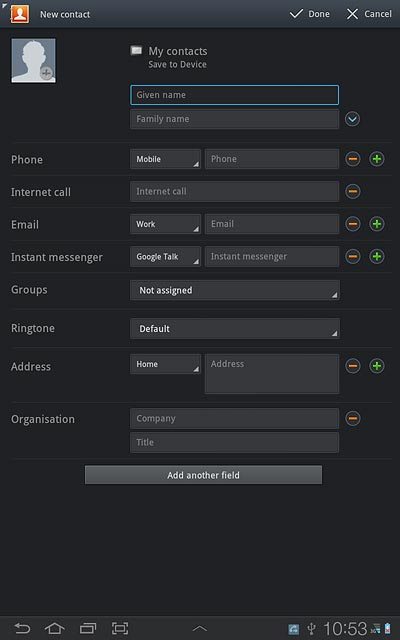Open the Mobile phone type dropdown
Screen dimensions: 400x640
point(165,159)
